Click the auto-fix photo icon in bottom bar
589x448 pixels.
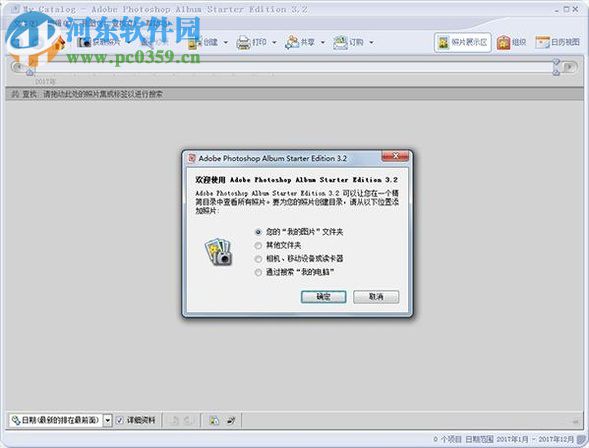tap(214, 420)
